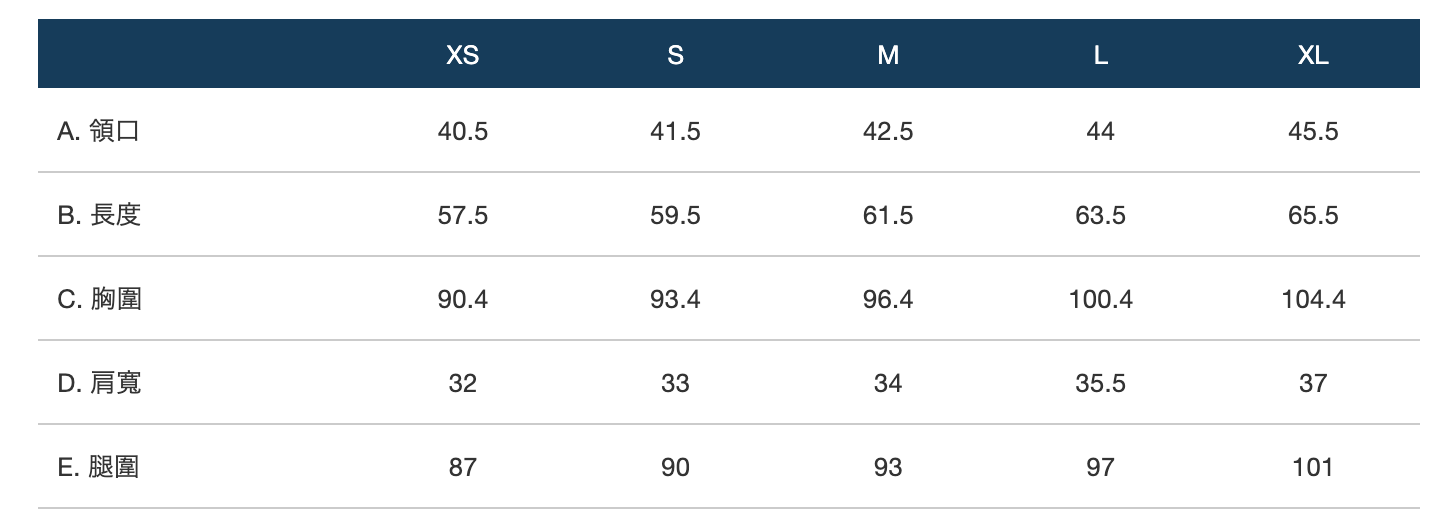Click the XS size column header
1454x530 pixels.
pyautogui.click(x=462, y=56)
